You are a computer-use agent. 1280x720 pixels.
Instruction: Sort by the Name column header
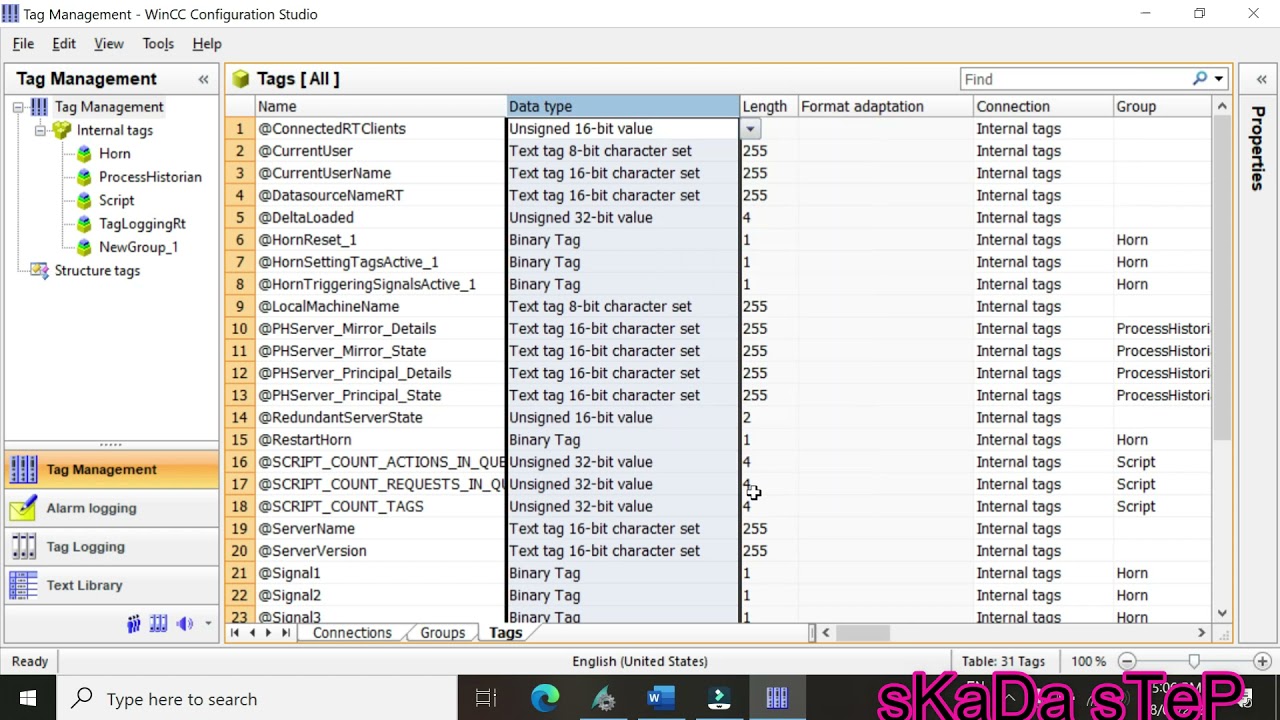coord(381,106)
